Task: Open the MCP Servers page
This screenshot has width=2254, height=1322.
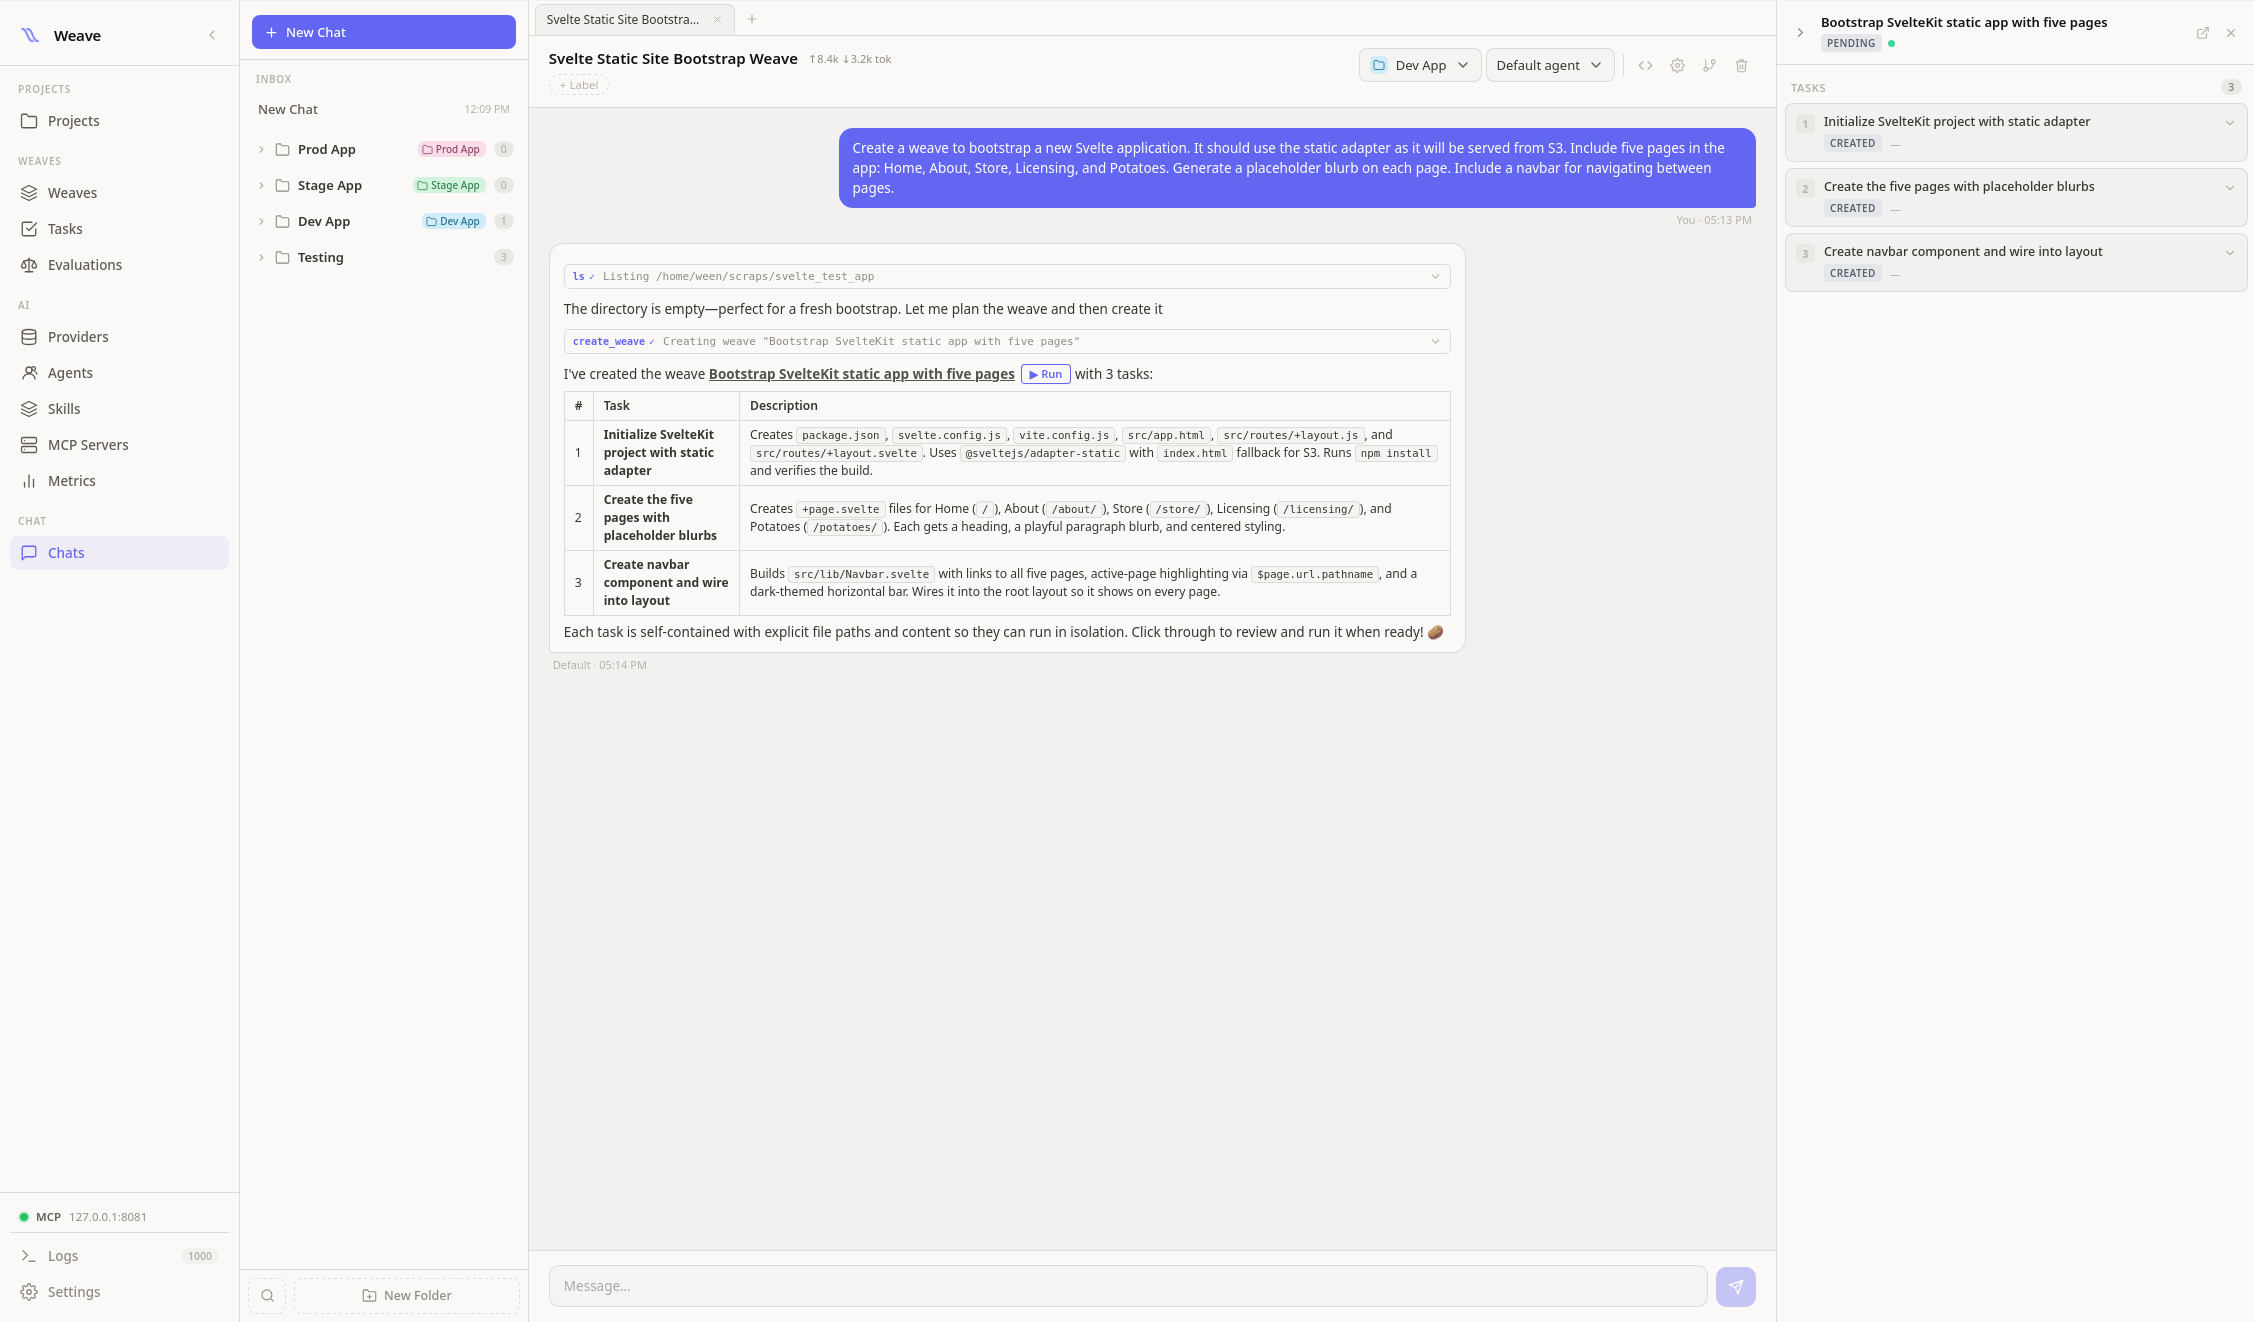Action: coord(119,445)
